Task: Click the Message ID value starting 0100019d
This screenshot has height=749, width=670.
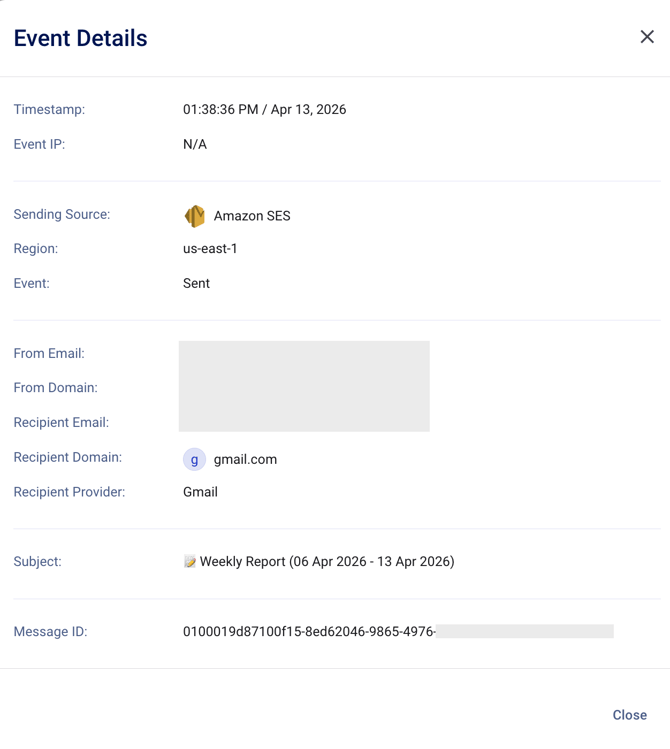Action: click(308, 632)
